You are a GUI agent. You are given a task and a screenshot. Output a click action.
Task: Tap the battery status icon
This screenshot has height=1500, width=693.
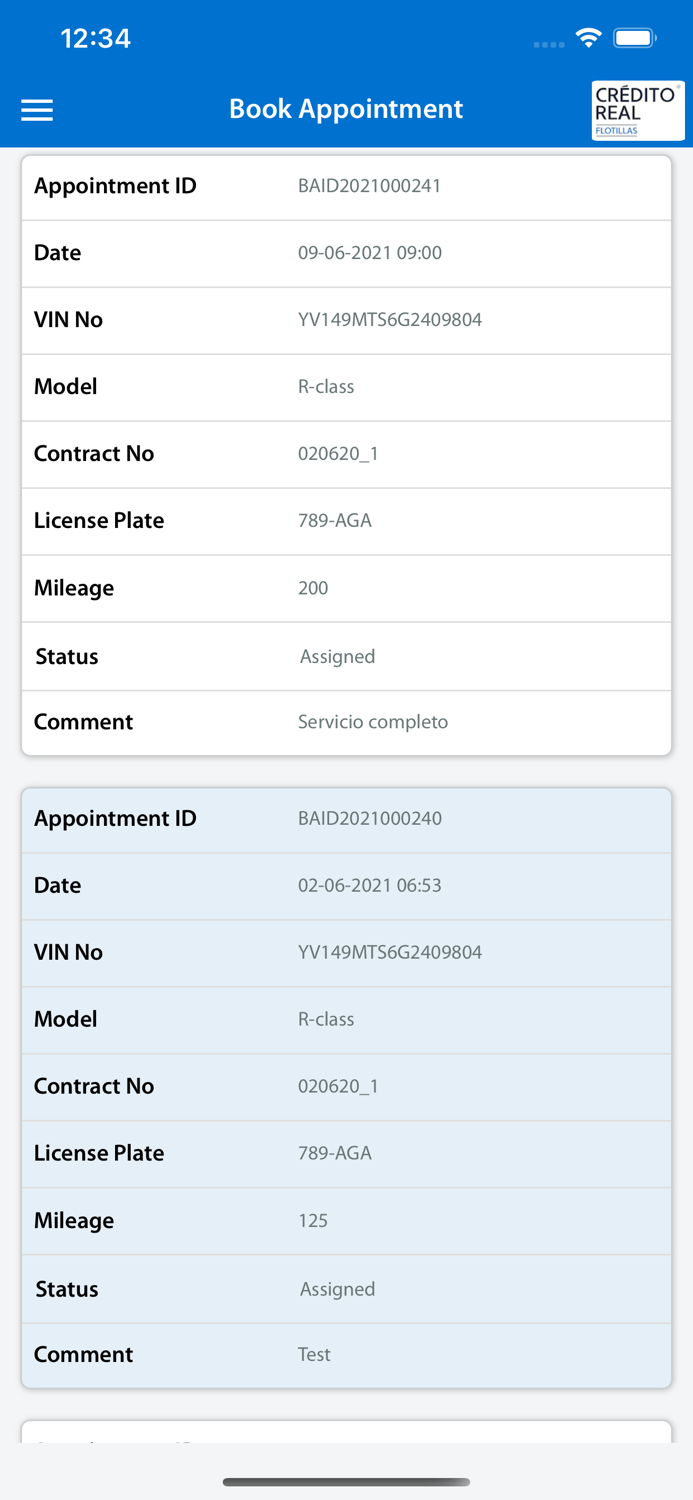pos(635,38)
